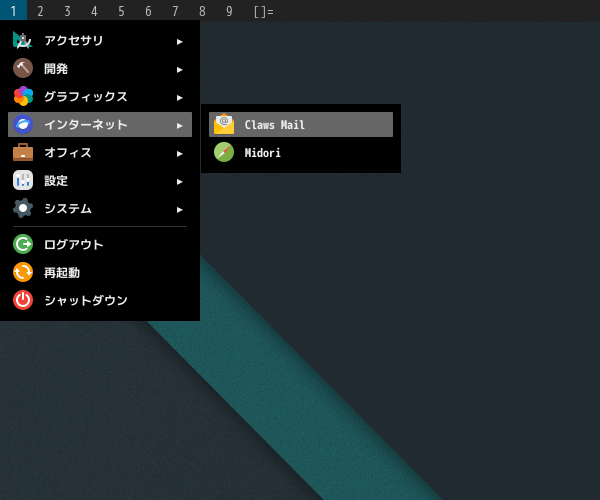Image resolution: width=600 pixels, height=500 pixels.
Task: Open the グラフィックス menu entry
Action: (100, 96)
